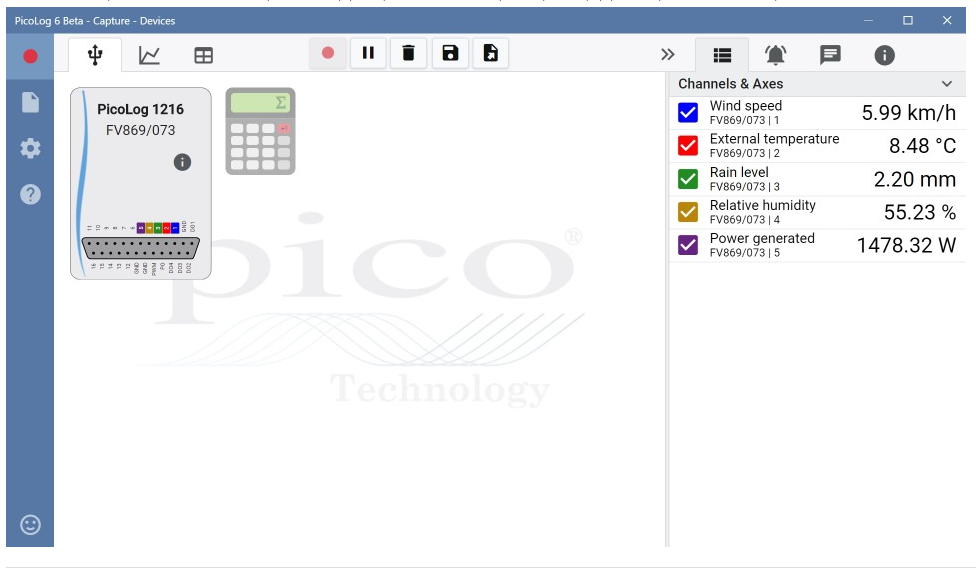Click the device serial FV869/073 on card
976x581 pixels.
point(140,130)
